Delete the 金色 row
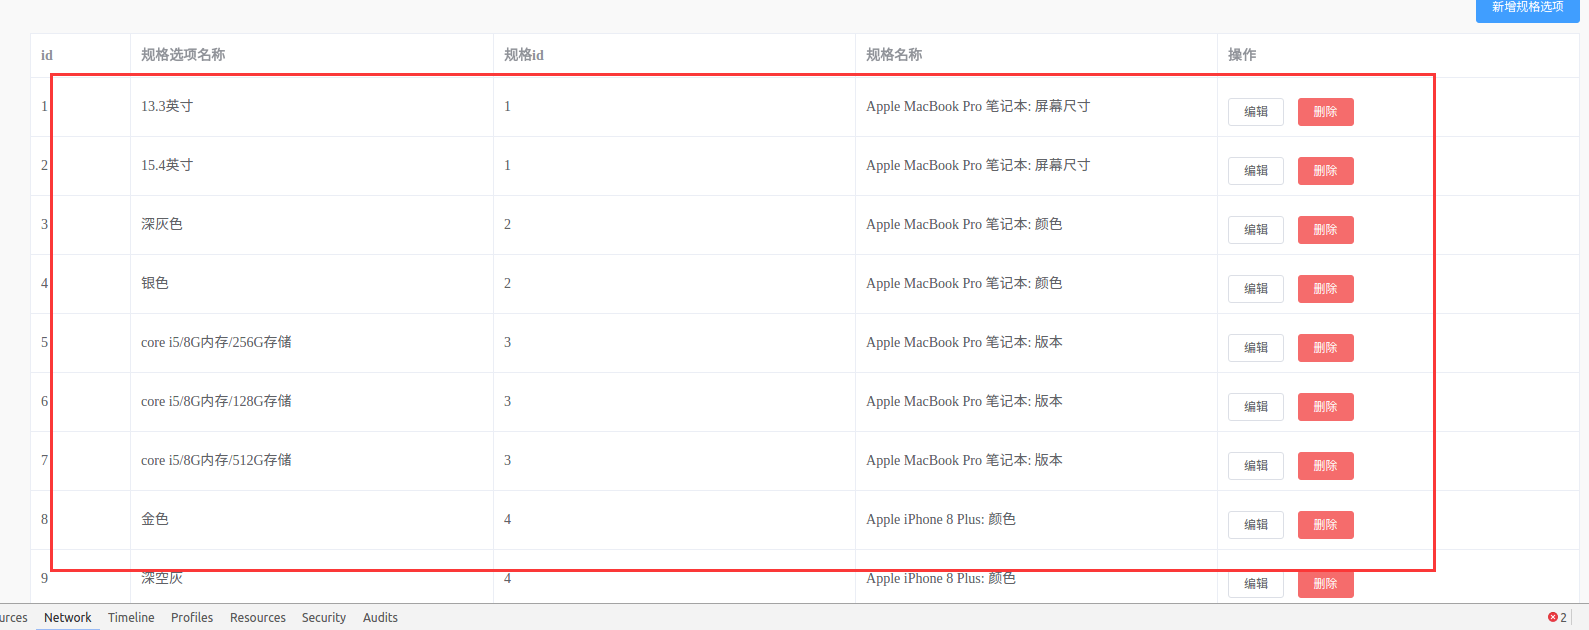This screenshot has height=630, width=1589. [x=1325, y=525]
